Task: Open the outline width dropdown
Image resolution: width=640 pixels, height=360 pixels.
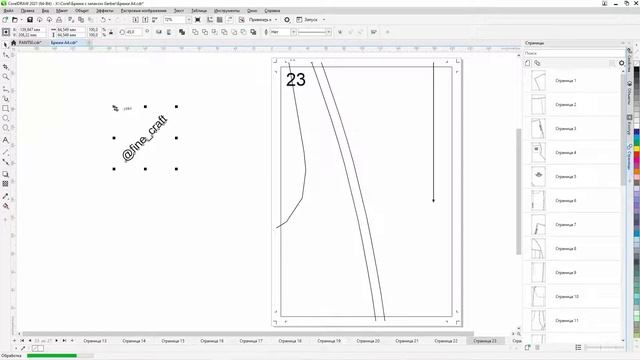Action: coord(293,32)
